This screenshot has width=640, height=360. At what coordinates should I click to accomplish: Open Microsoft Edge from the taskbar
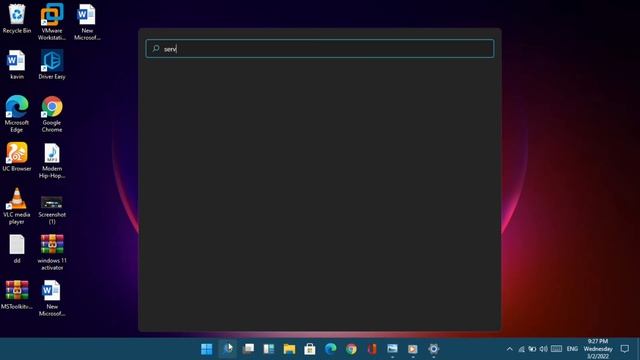click(x=331, y=349)
